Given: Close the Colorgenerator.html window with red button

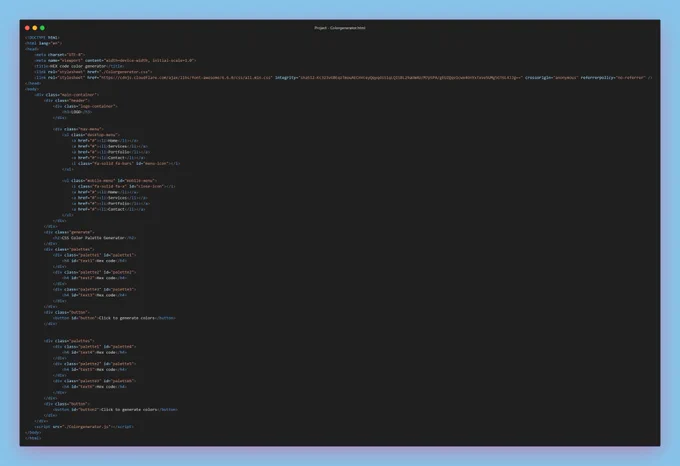Looking at the screenshot, I should 27,28.
